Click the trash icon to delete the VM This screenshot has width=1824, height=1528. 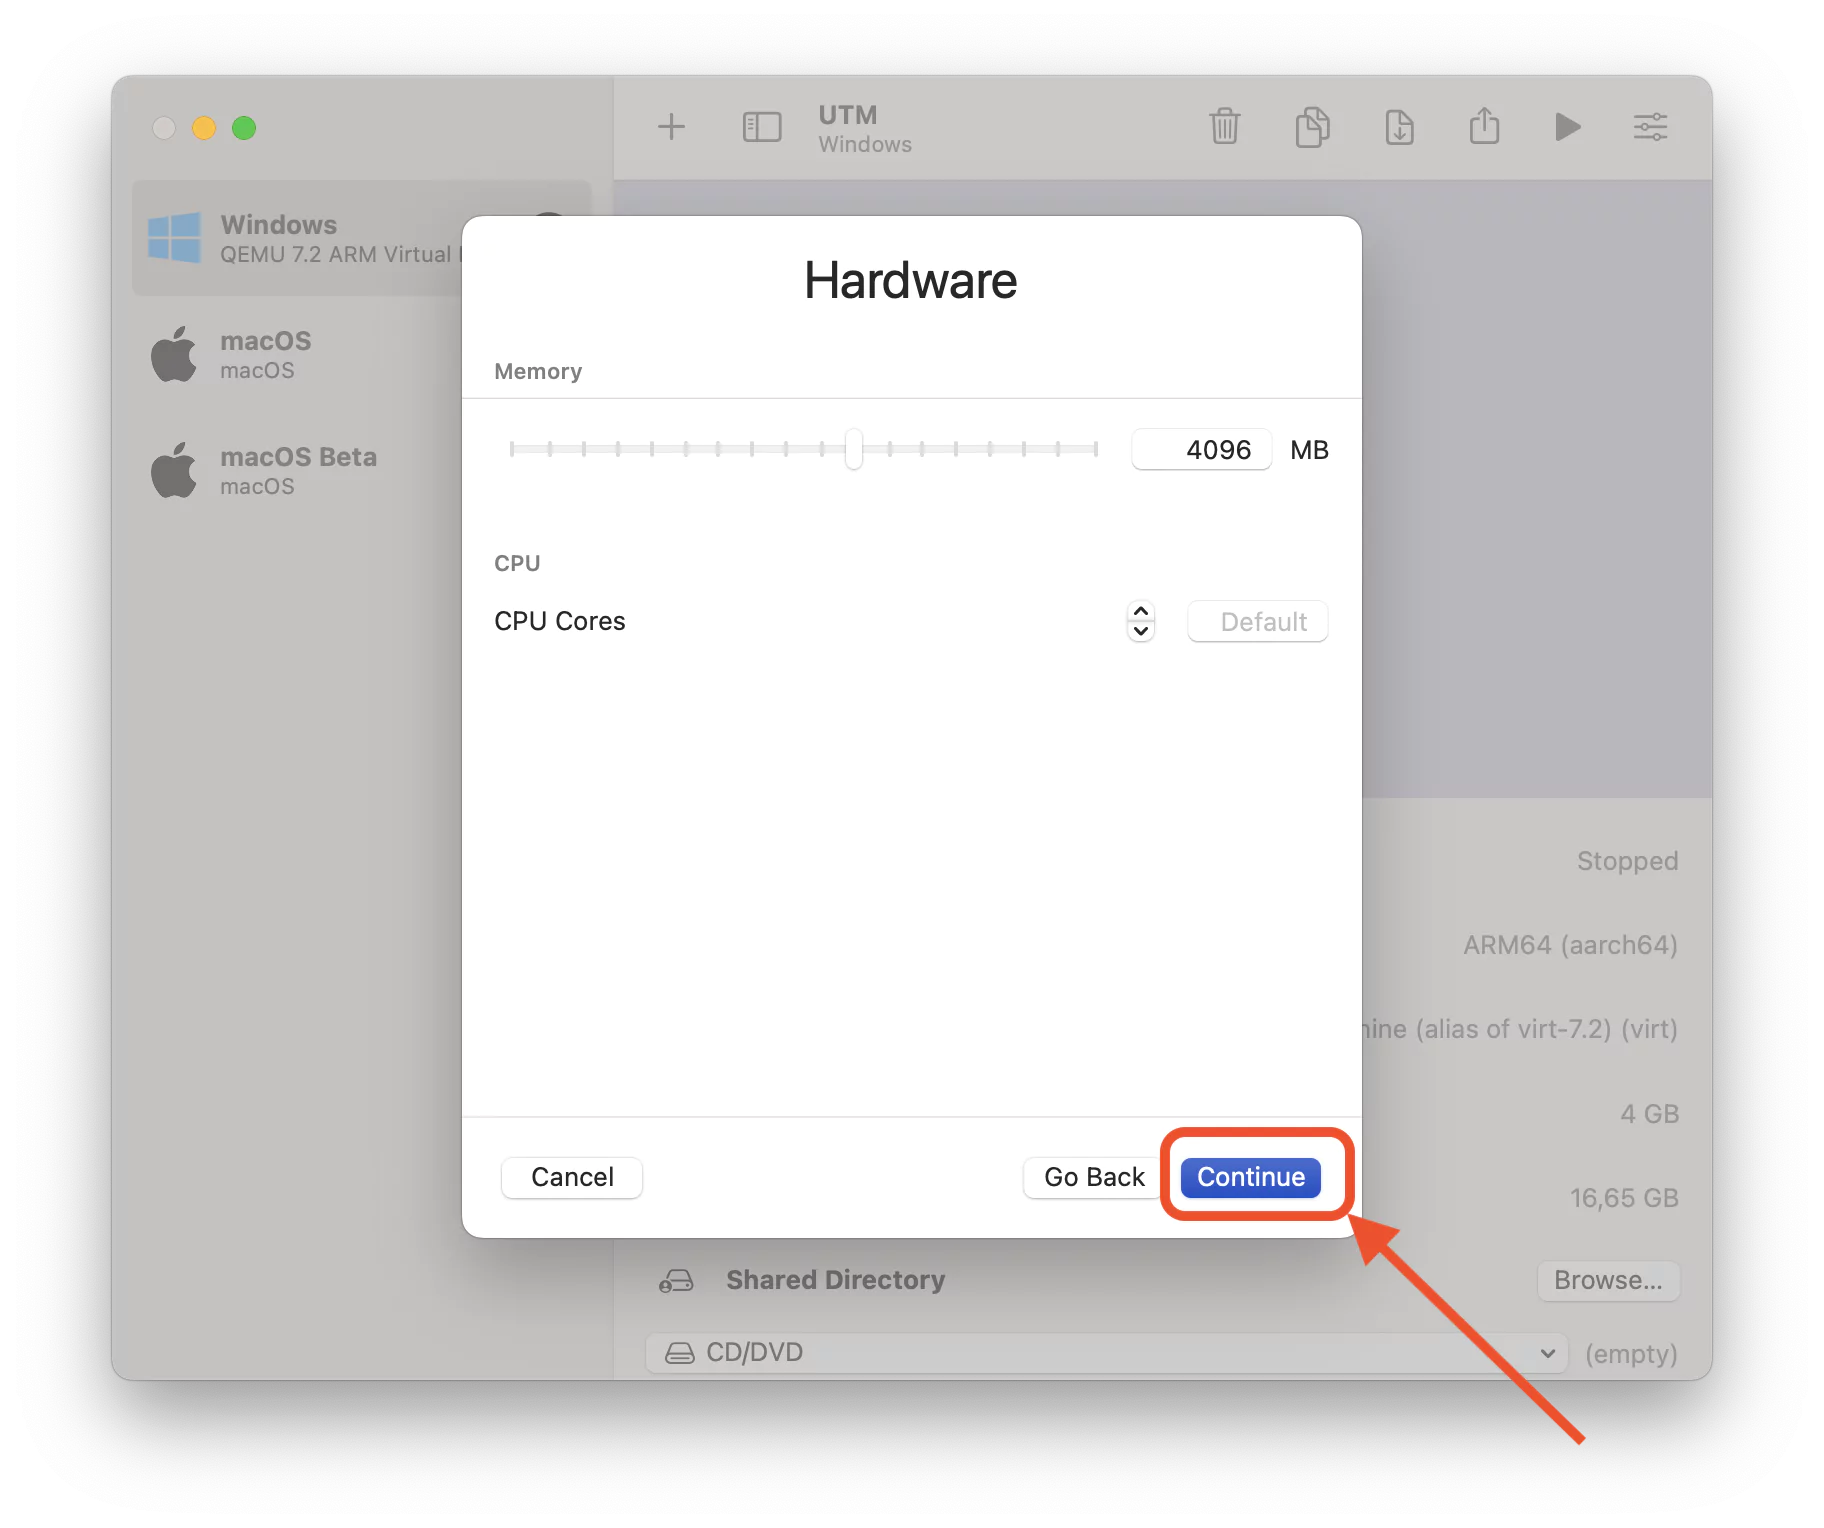click(1224, 127)
